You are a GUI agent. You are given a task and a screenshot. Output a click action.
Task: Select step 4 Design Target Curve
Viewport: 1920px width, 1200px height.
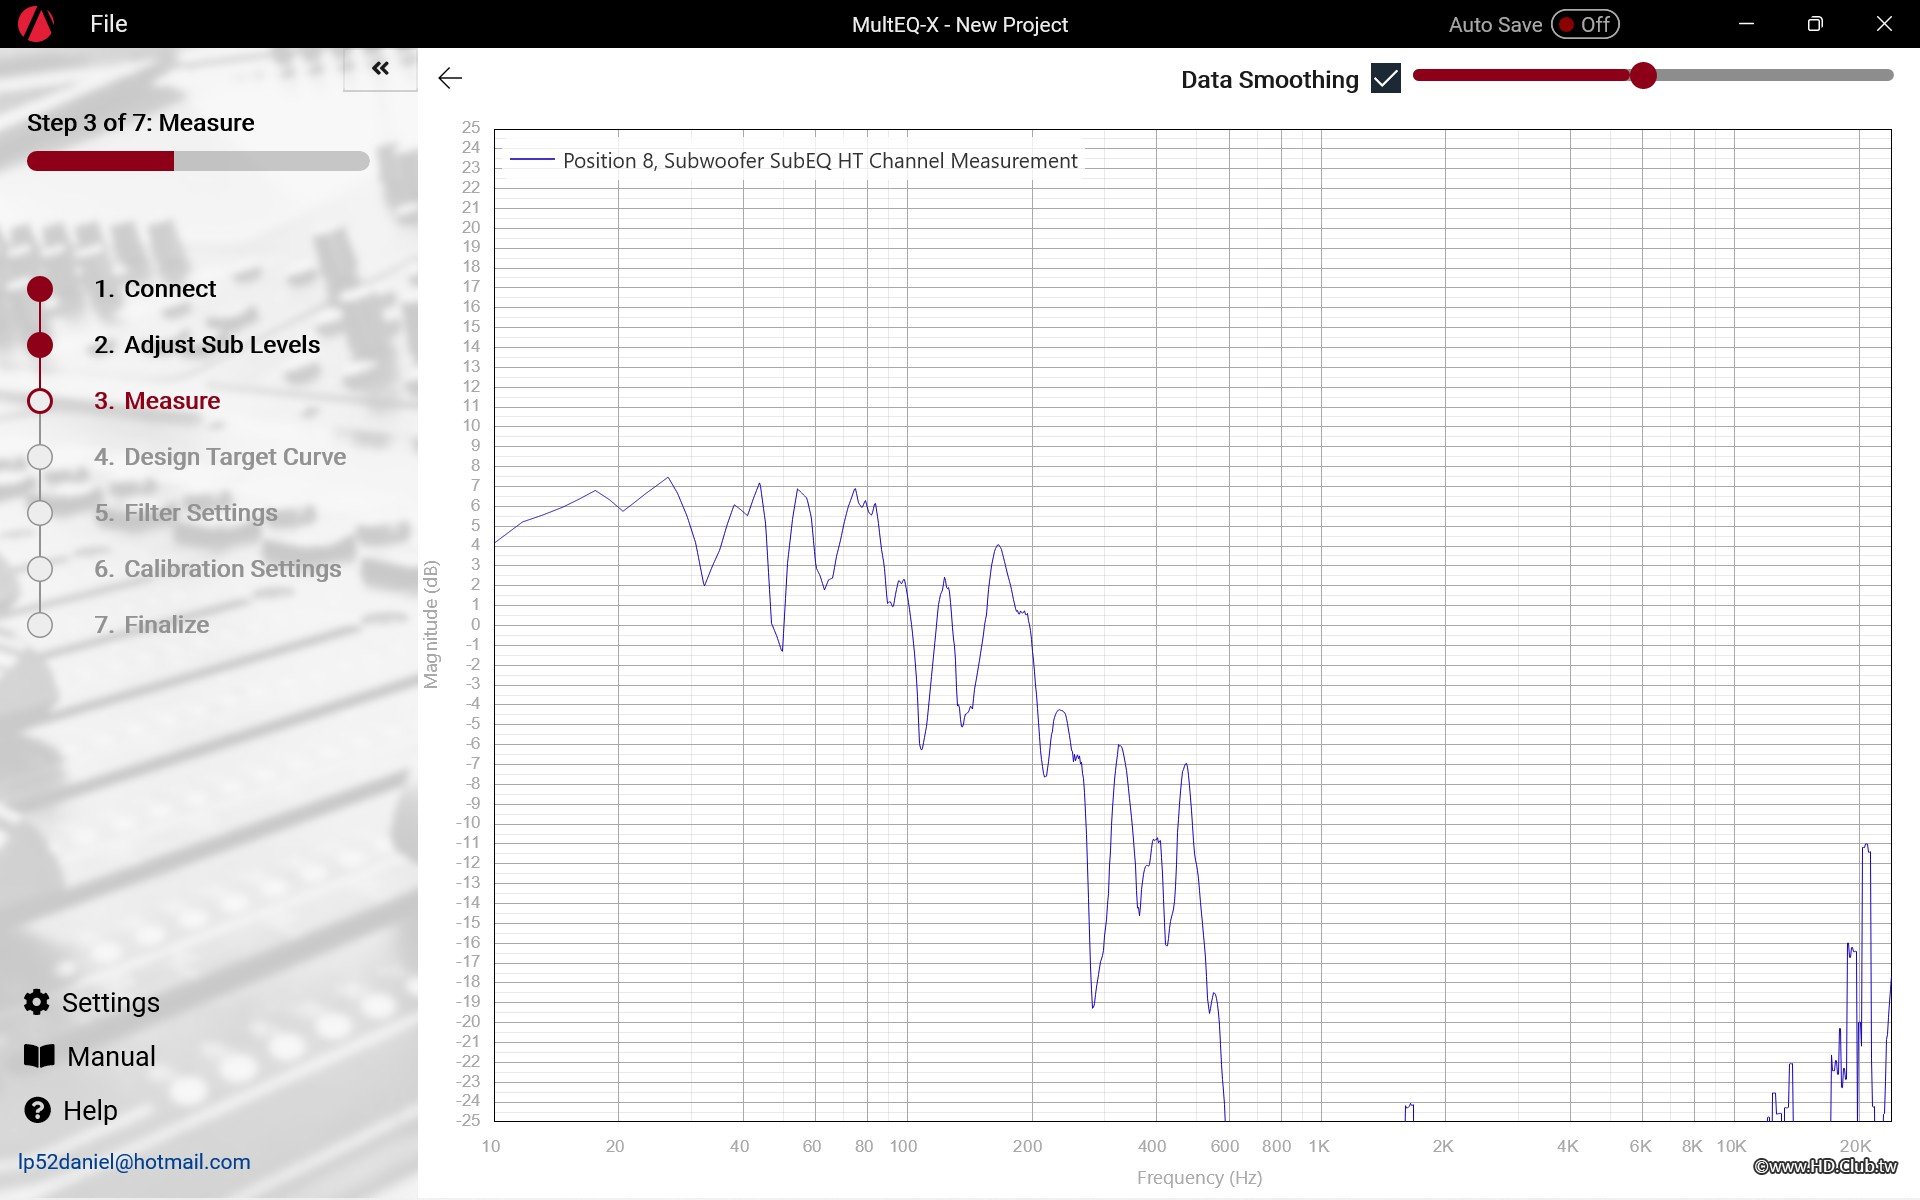pos(220,457)
